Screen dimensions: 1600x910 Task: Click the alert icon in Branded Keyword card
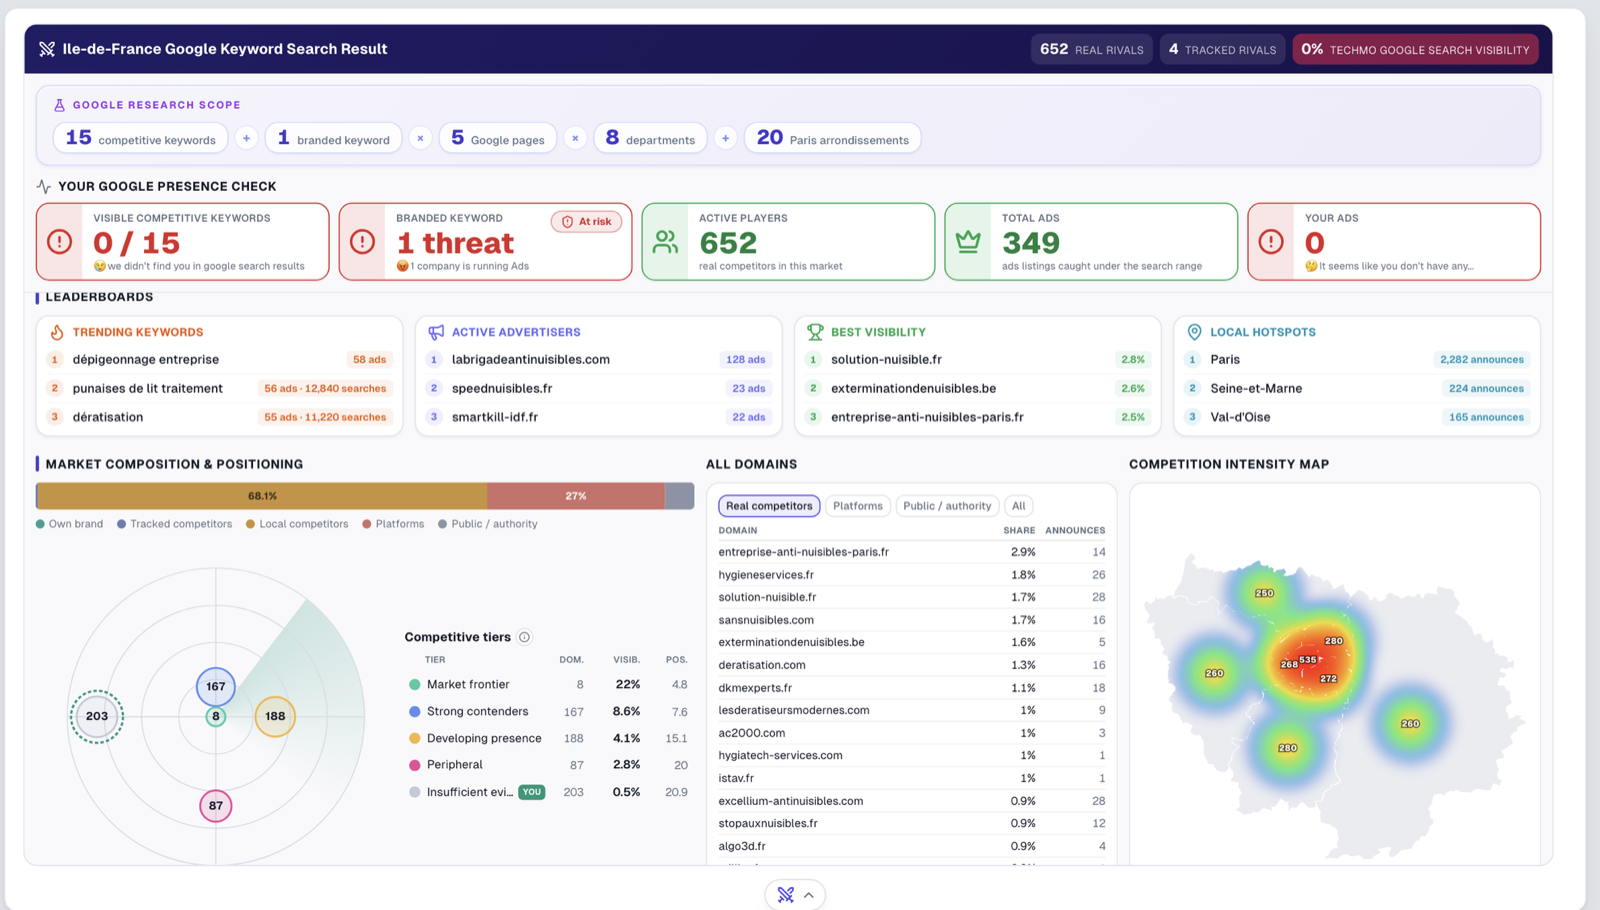363,242
